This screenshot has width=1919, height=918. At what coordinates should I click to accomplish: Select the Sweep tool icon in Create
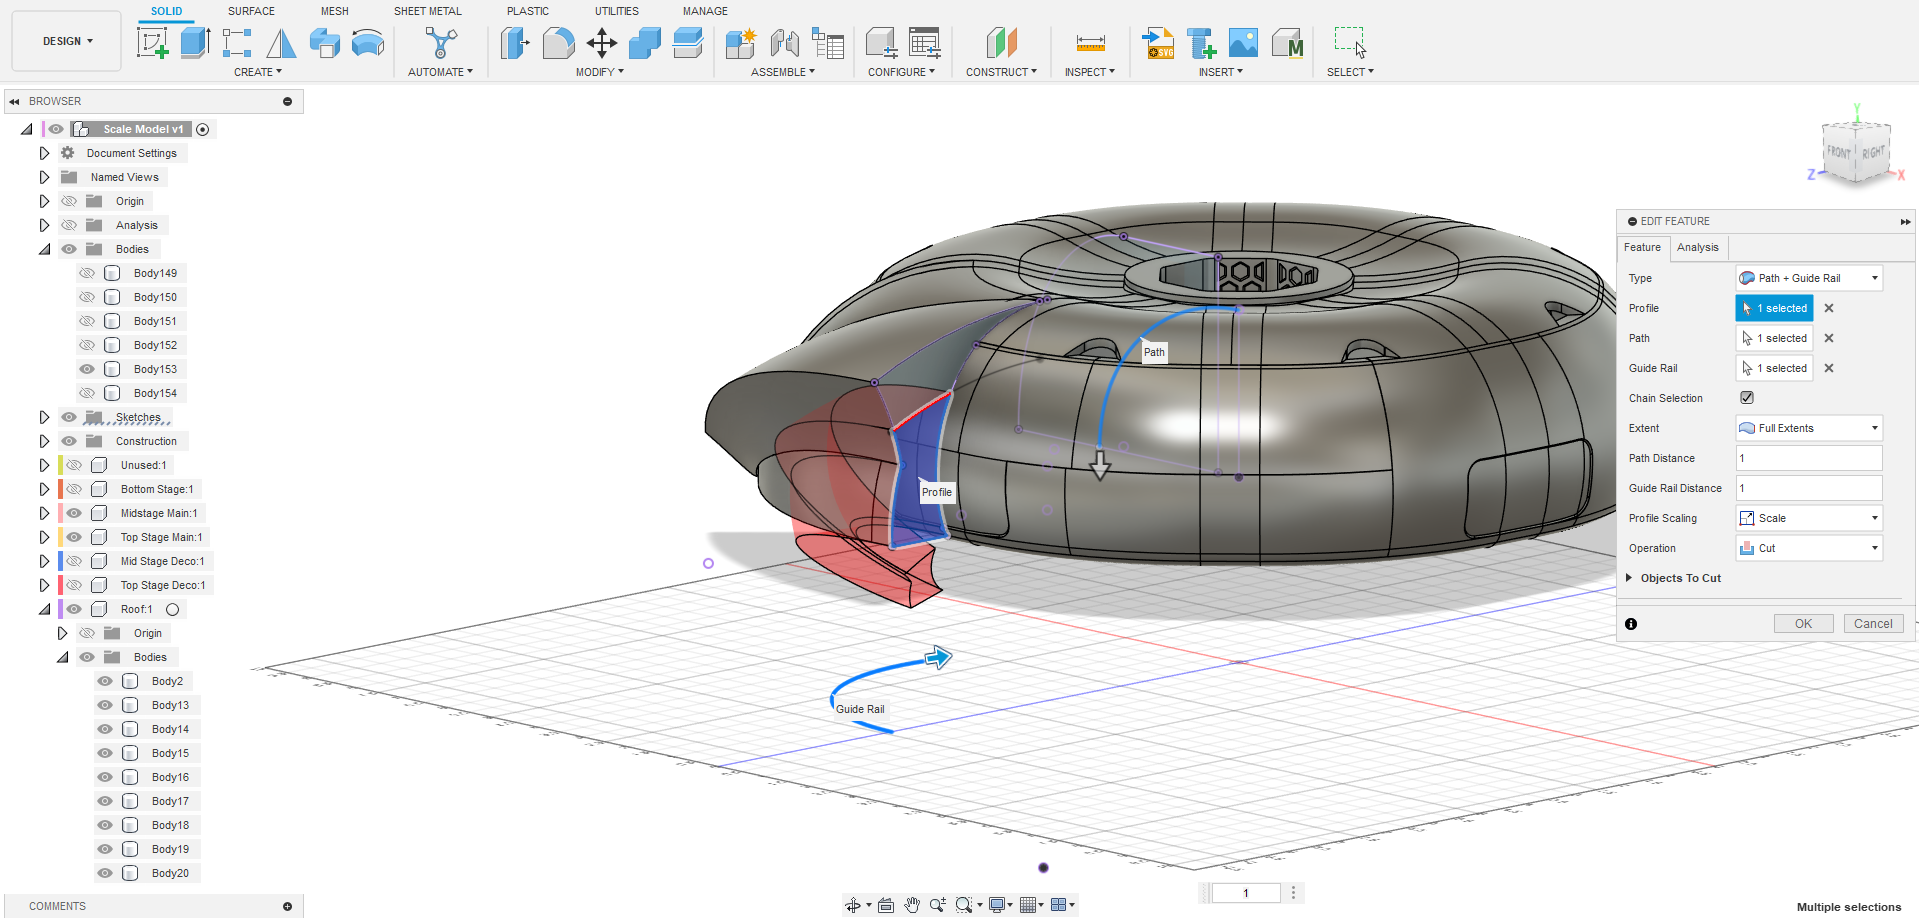point(368,43)
